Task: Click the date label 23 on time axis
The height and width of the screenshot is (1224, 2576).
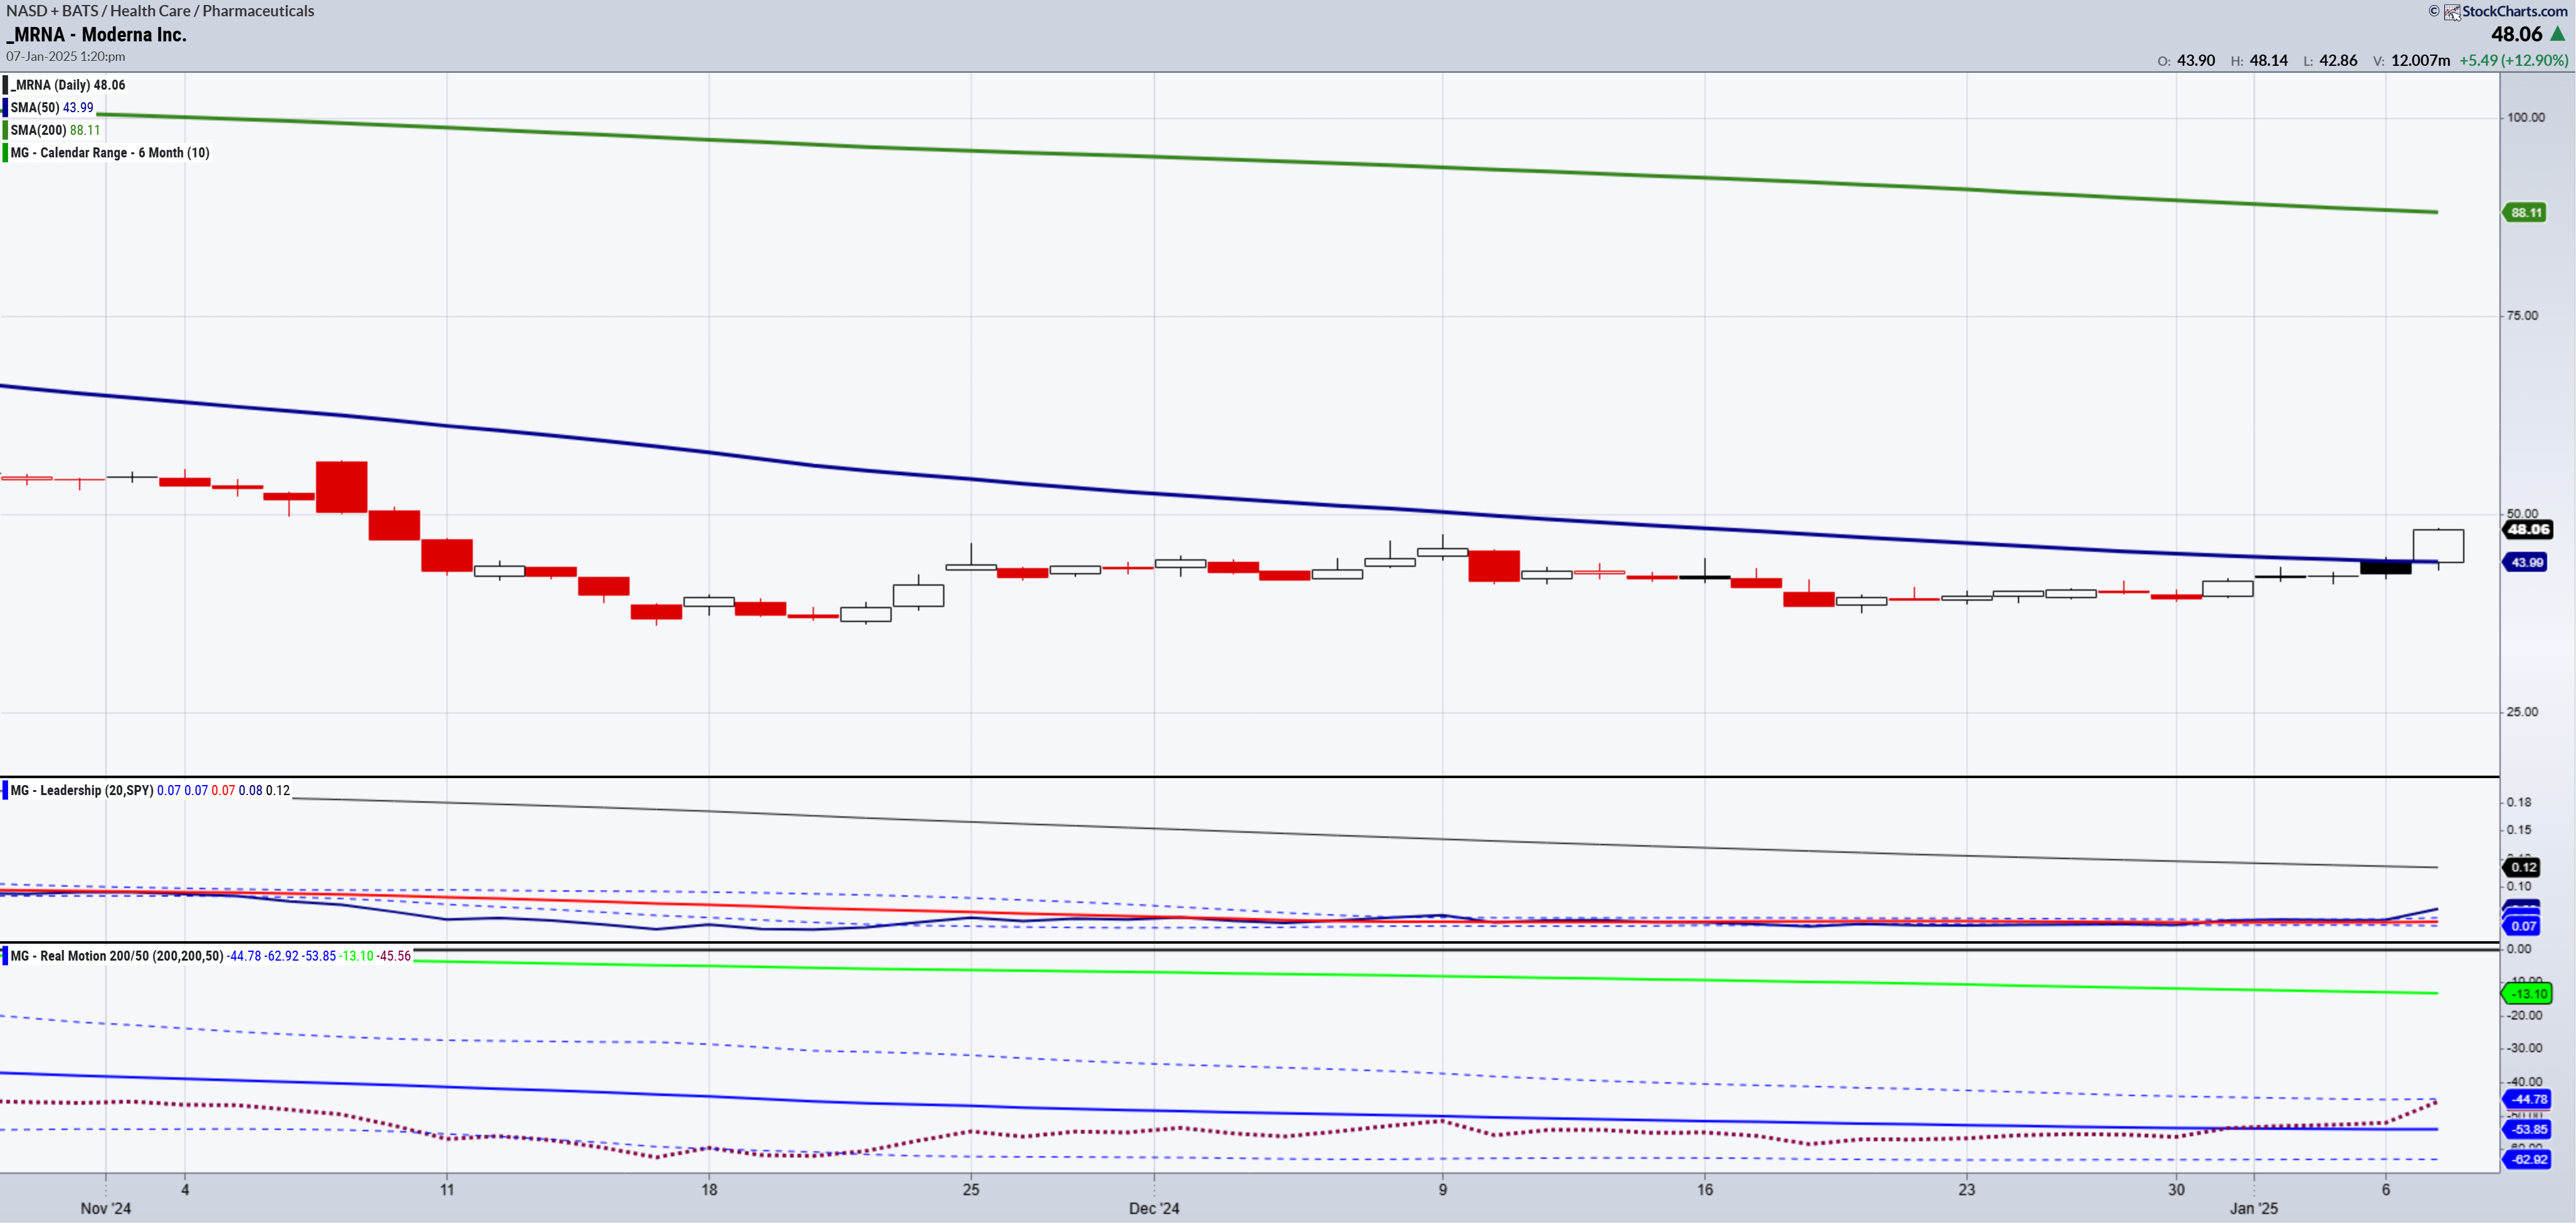Action: [1967, 1190]
